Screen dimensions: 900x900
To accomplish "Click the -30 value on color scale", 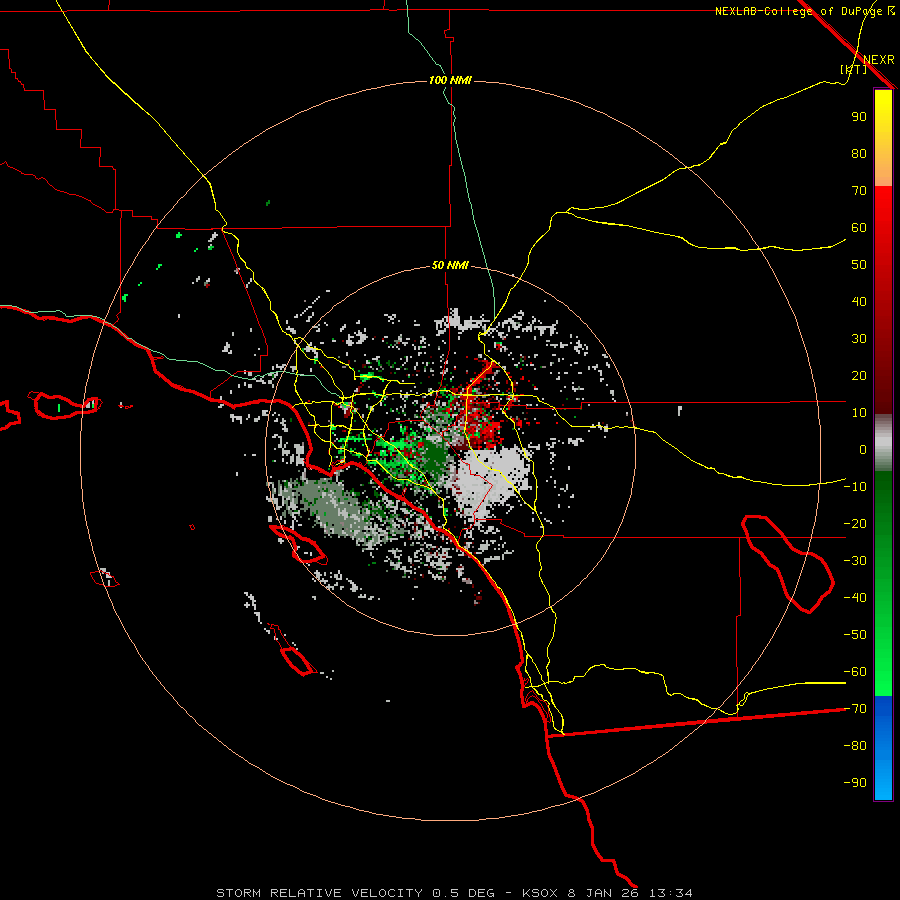I will point(855,561).
